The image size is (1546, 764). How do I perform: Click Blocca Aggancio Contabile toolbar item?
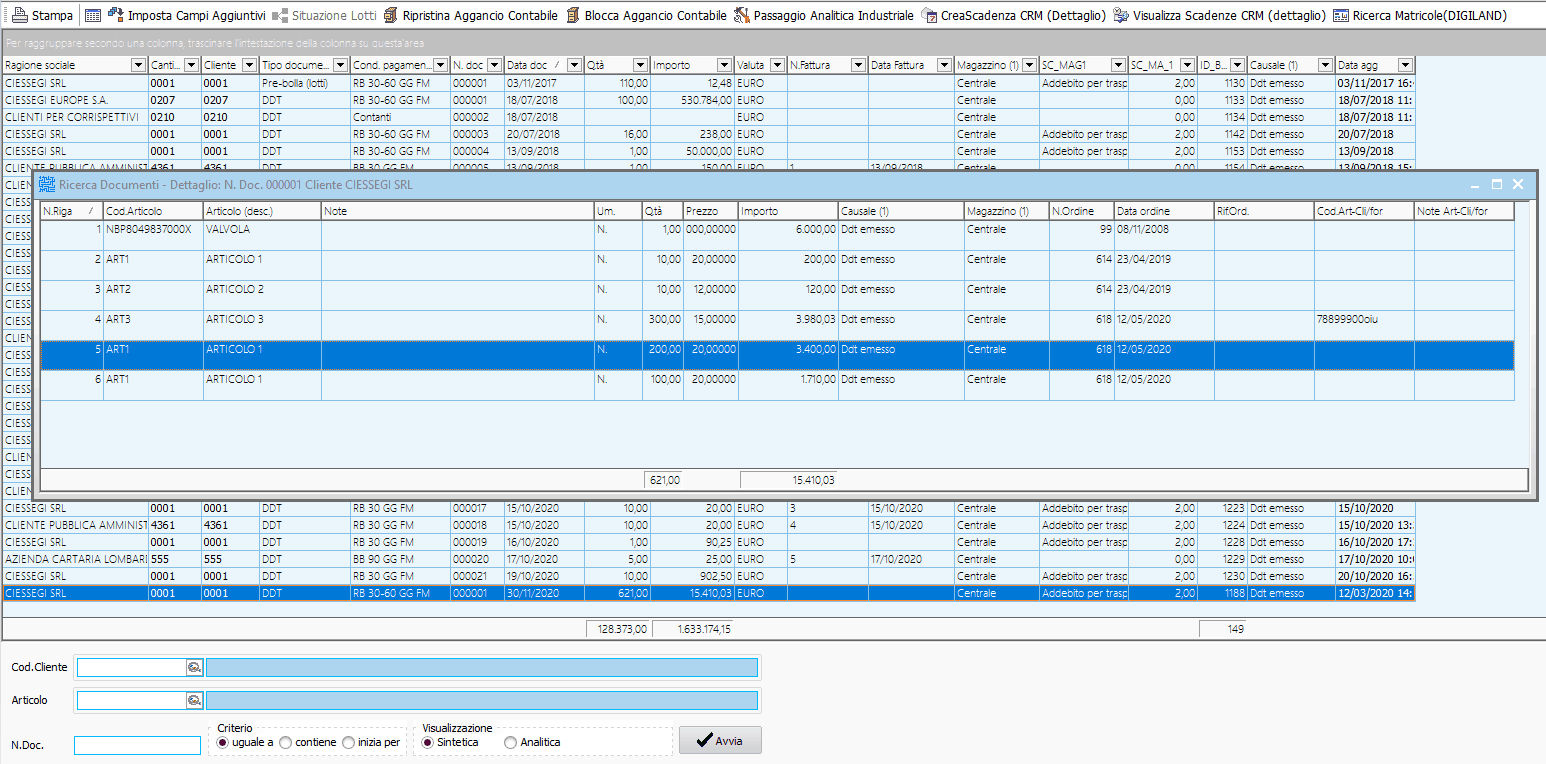pyautogui.click(x=646, y=16)
